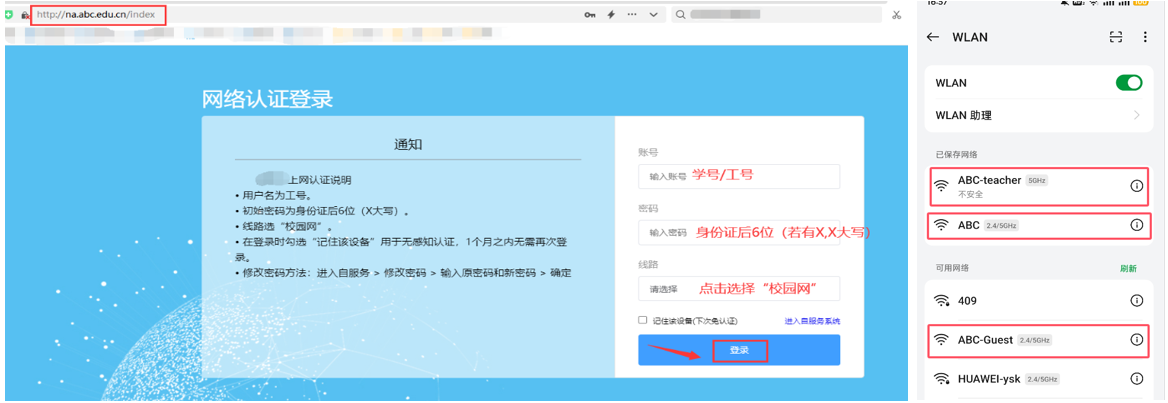Open info icon for ABC-Guest network
Viewport: 1168px width, 403px height.
[x=1136, y=340]
